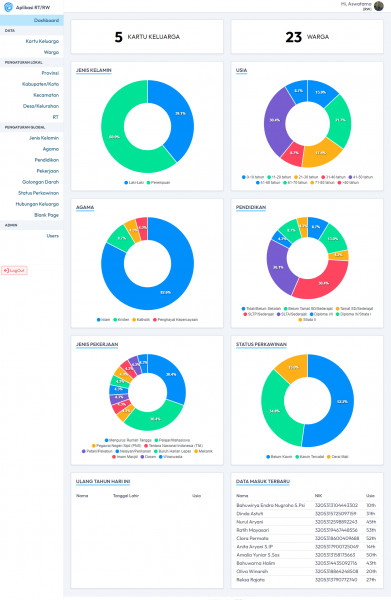Open Kecamatan in the sidebar
The height and width of the screenshot is (600, 391).
tap(46, 95)
